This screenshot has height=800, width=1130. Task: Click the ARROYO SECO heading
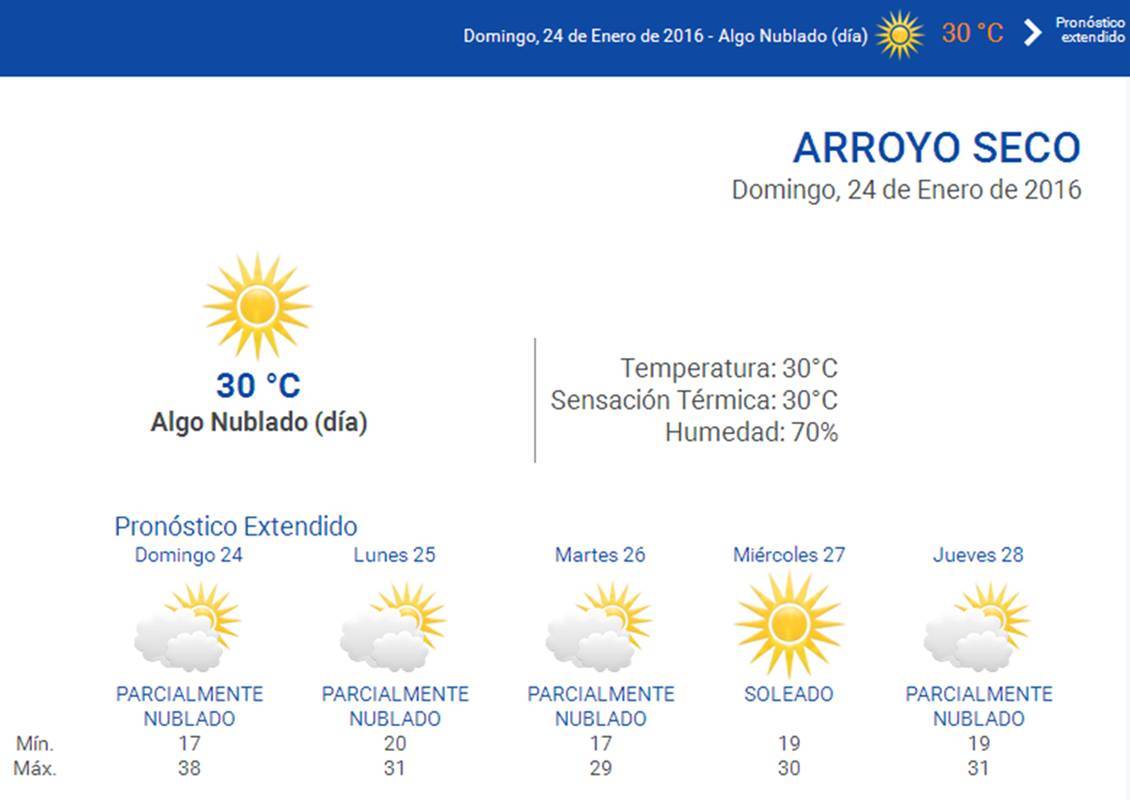[x=937, y=148]
